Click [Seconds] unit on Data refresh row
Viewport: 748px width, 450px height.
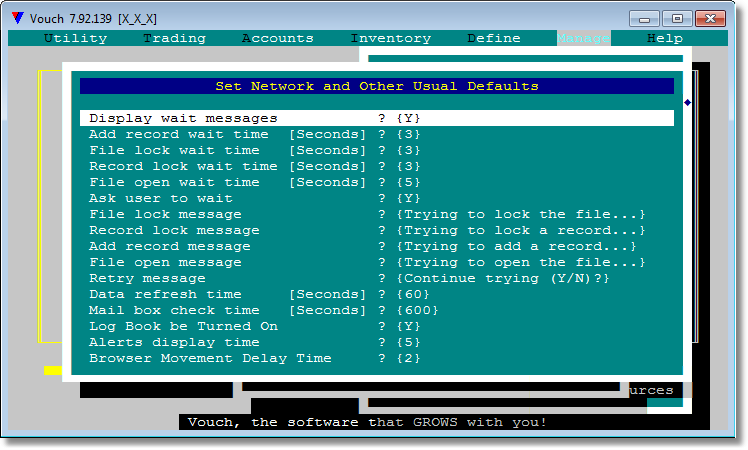pyautogui.click(x=327, y=294)
